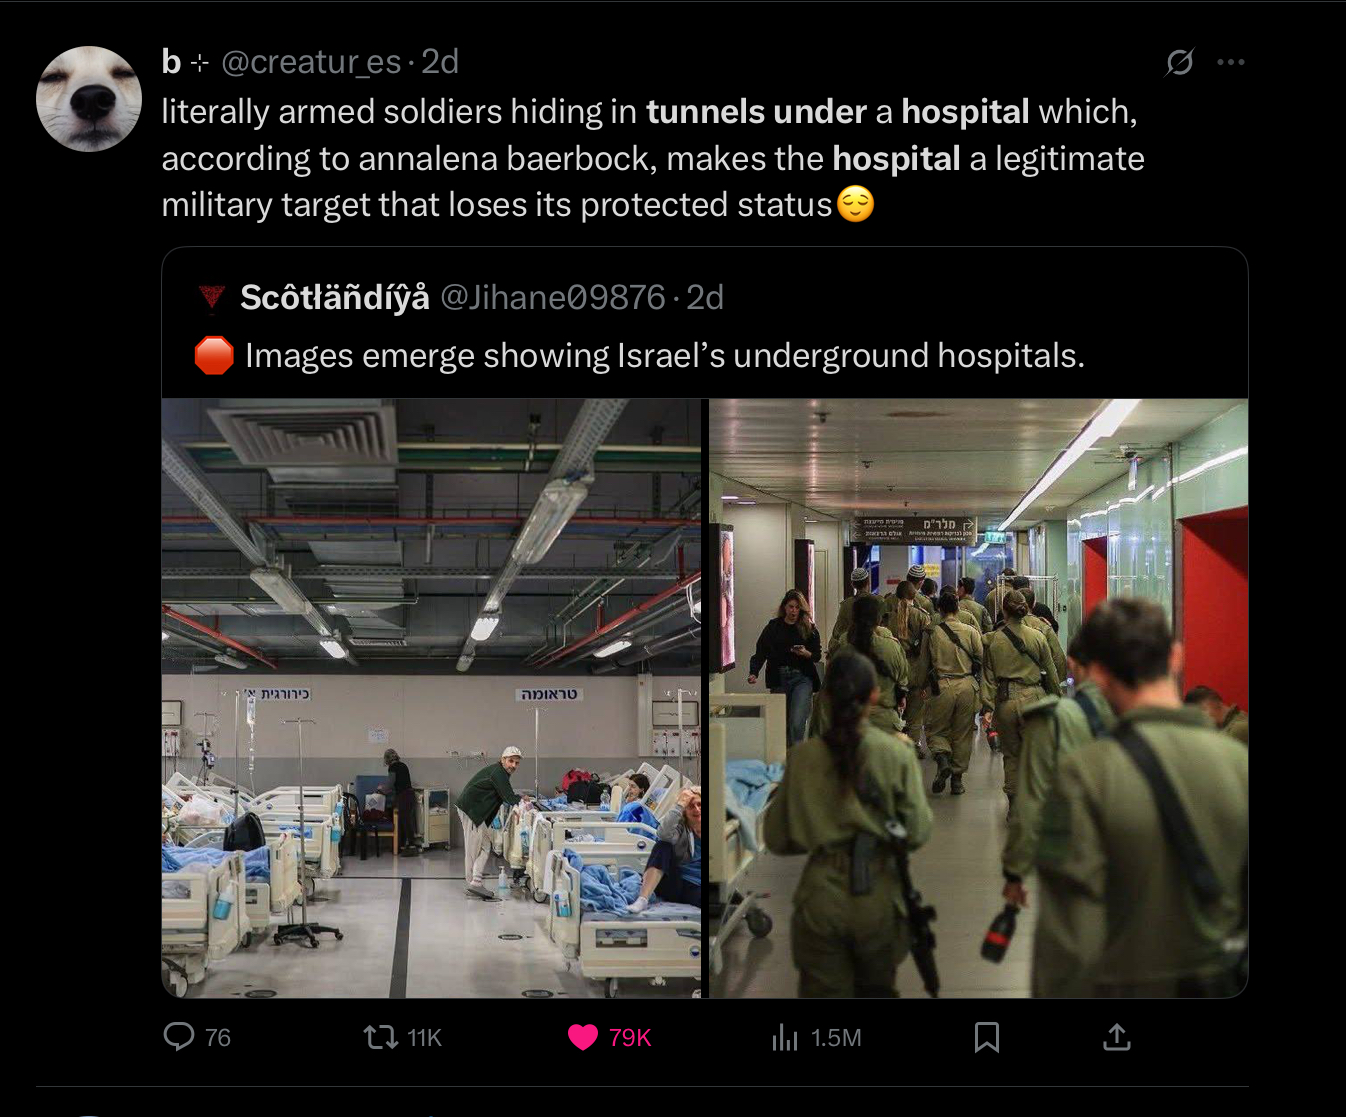The image size is (1346, 1117).
Task: Click the share upload arrow icon
Action: pyautogui.click(x=1116, y=1037)
